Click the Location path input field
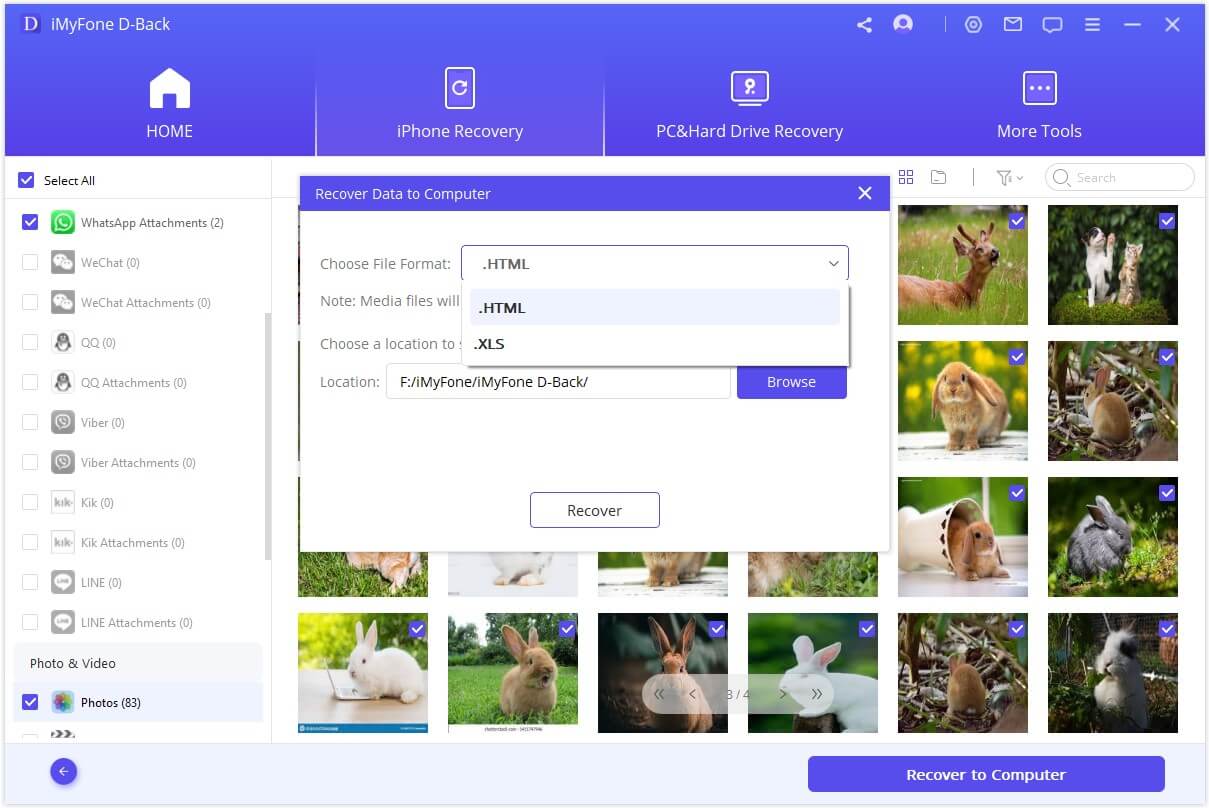Viewport: 1209px width, 808px height. click(558, 382)
